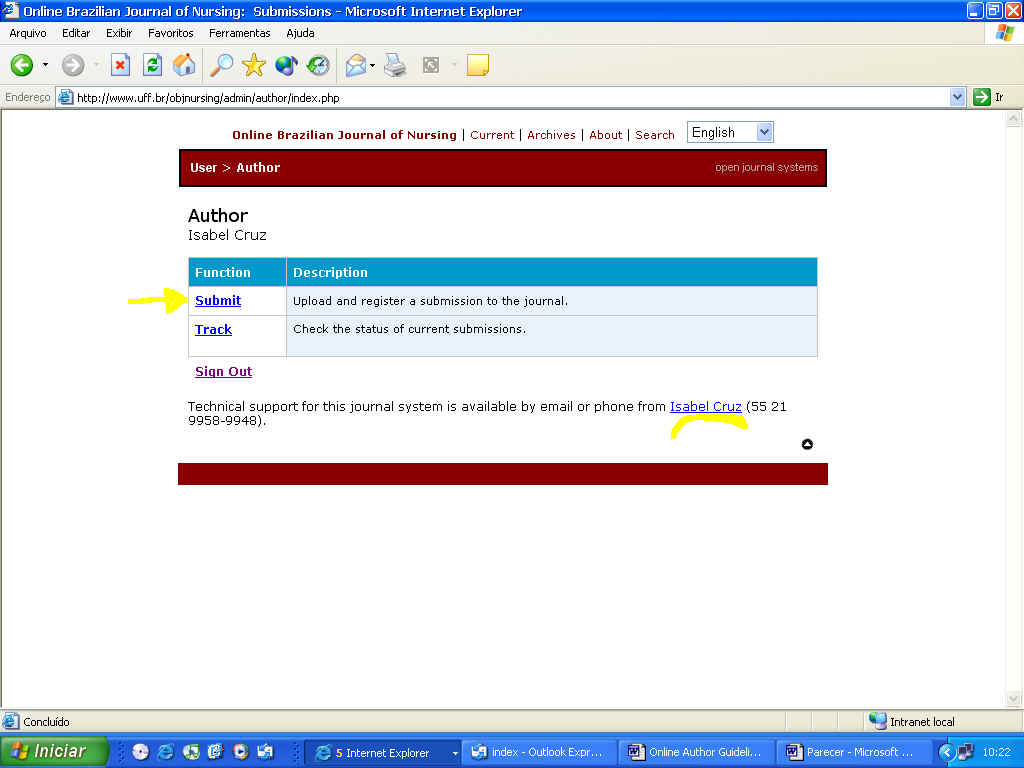Go to the Home page icon
The width and height of the screenshot is (1024, 768).
pos(184,66)
